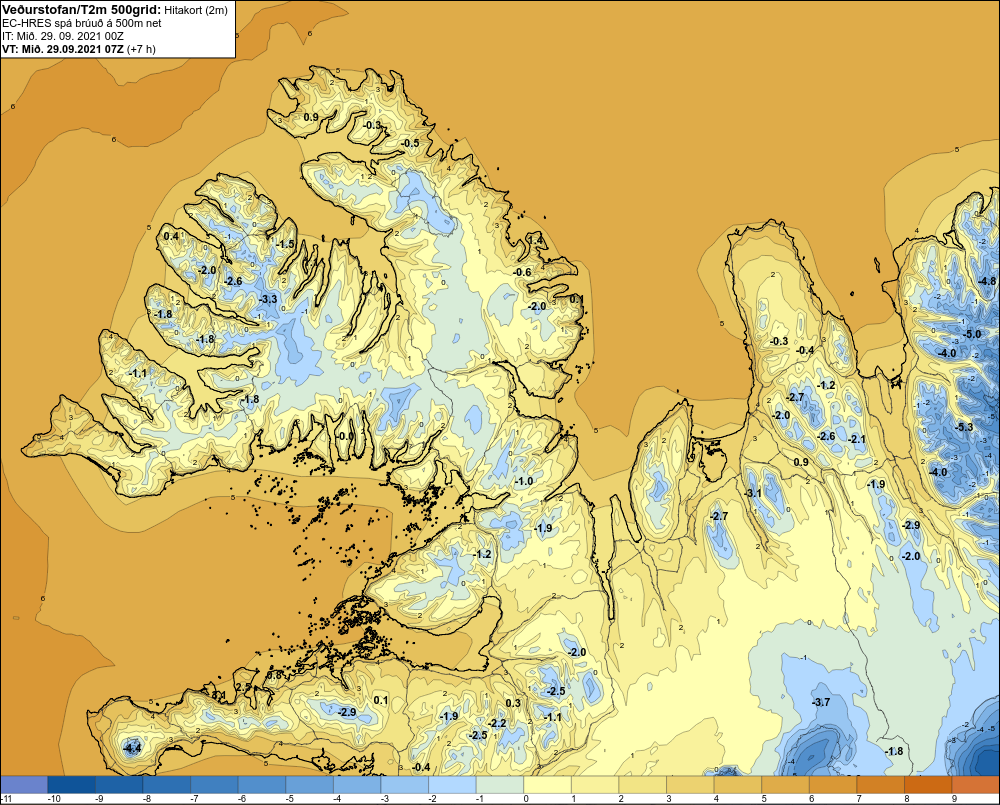Click the -2.1 temperature label

[857, 439]
